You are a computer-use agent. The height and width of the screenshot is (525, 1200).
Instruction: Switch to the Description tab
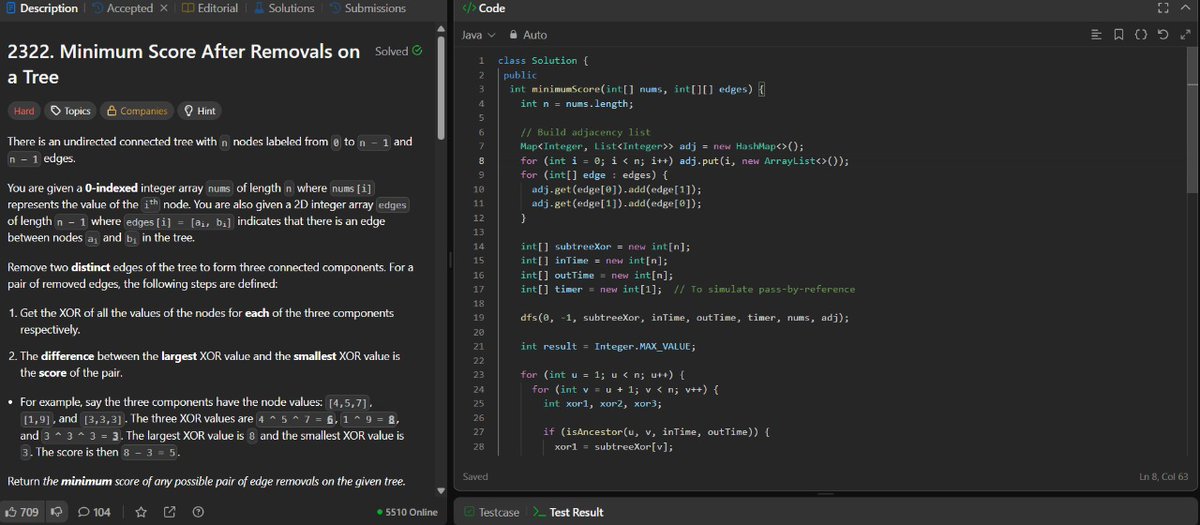[x=42, y=8]
